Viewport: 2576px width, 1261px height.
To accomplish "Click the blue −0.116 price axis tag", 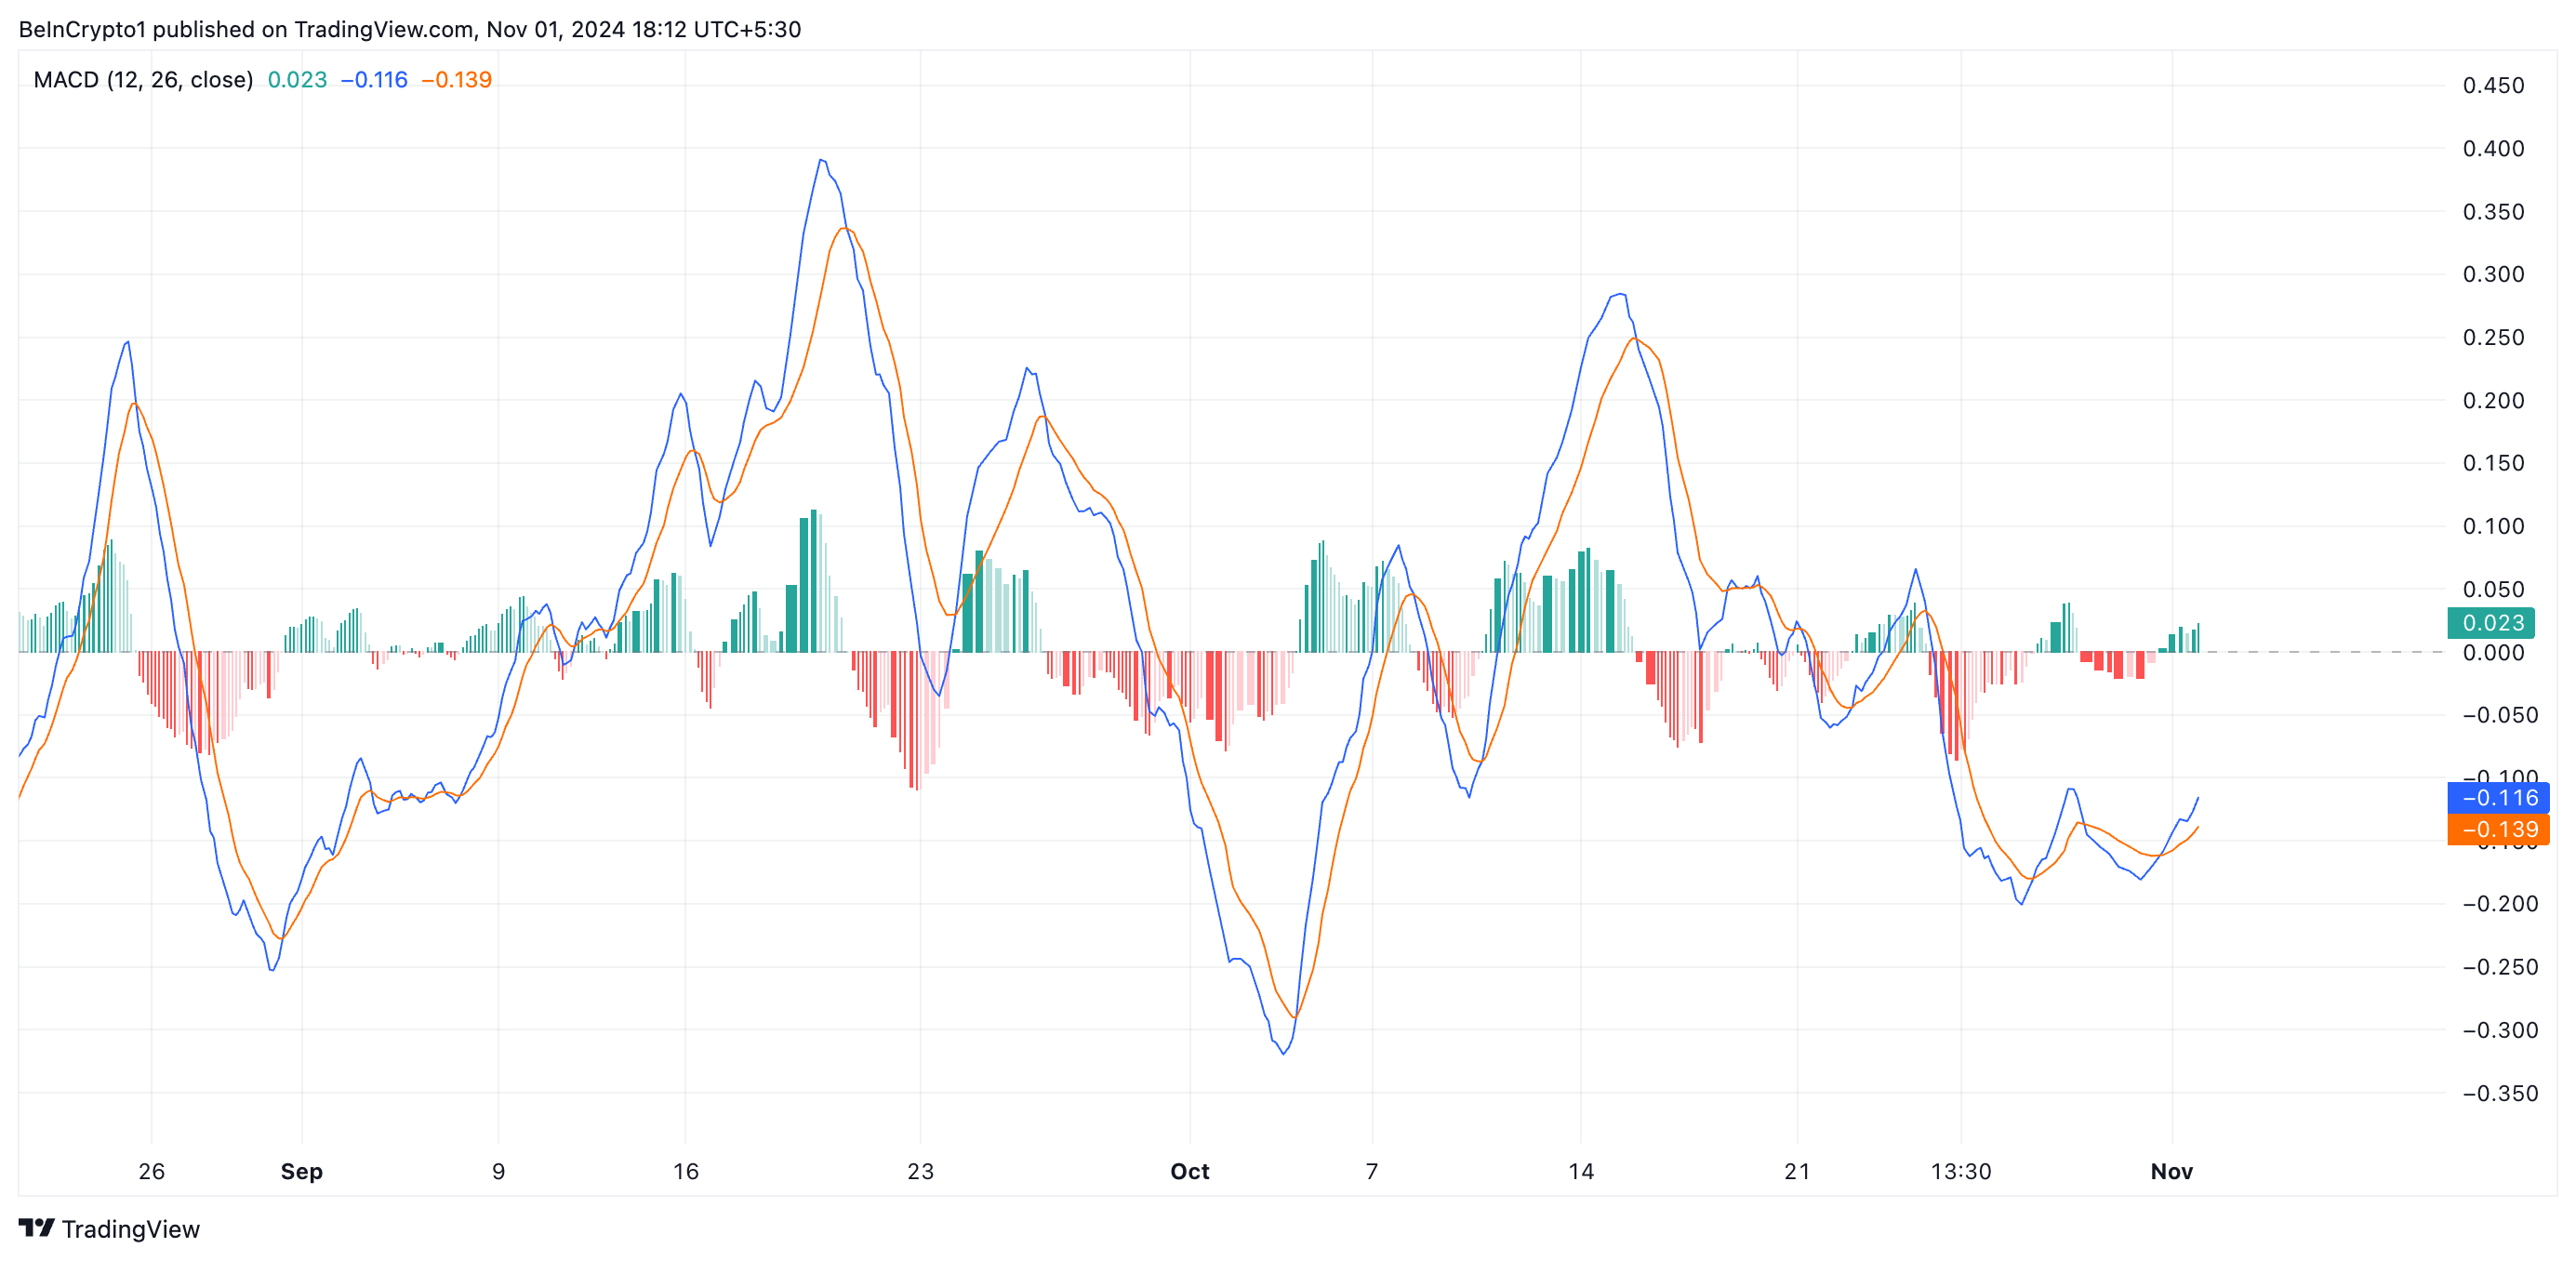I will click(2498, 798).
